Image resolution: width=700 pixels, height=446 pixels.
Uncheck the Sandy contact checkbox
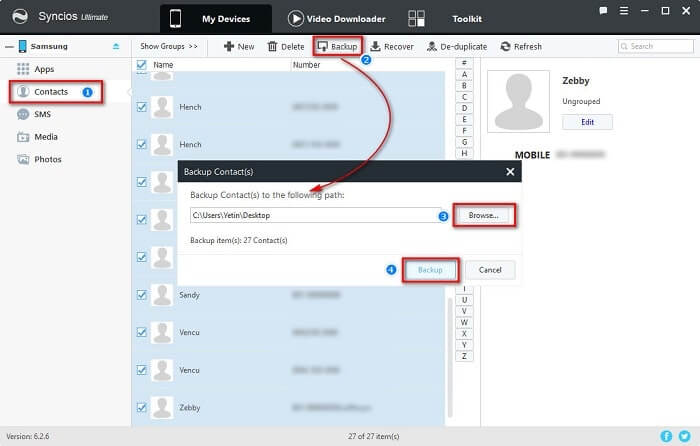142,295
